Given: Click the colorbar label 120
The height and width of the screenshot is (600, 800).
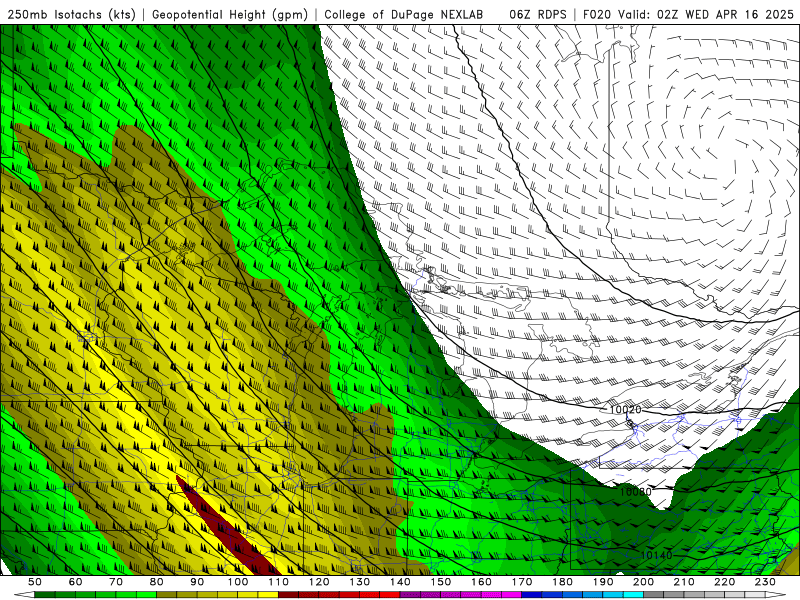Looking at the screenshot, I should [x=319, y=582].
